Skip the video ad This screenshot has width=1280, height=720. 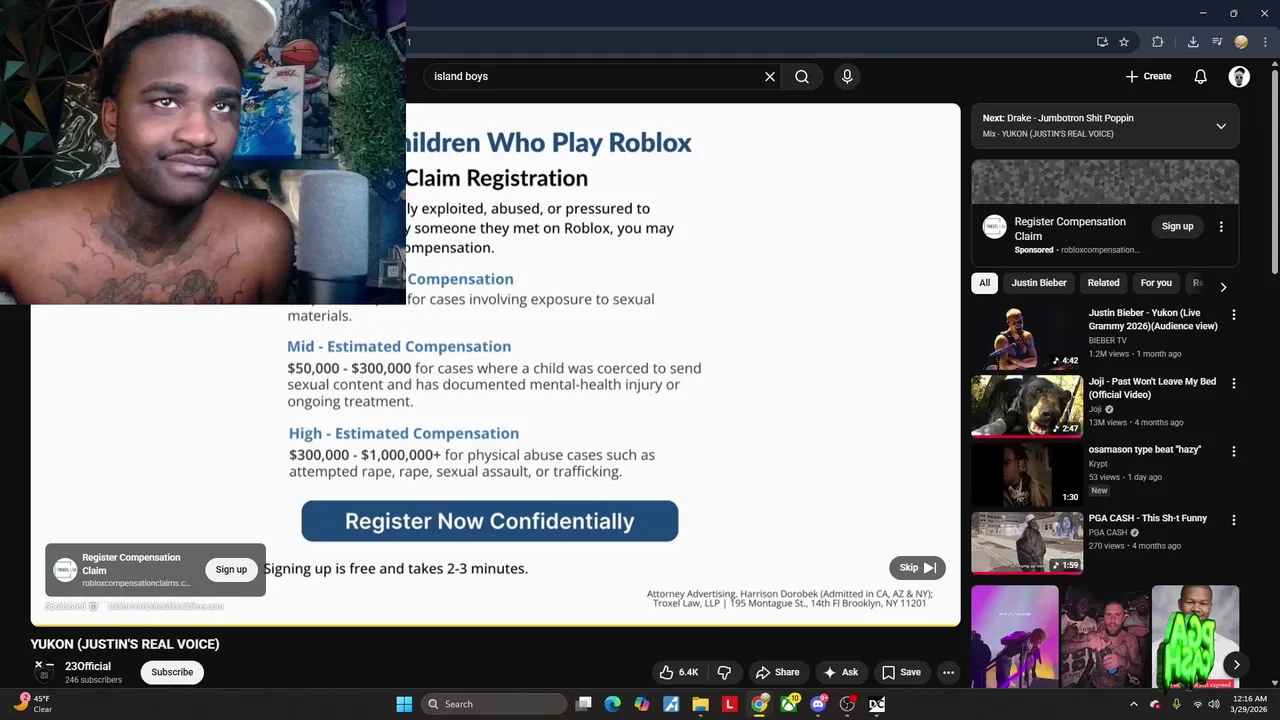pyautogui.click(x=917, y=568)
